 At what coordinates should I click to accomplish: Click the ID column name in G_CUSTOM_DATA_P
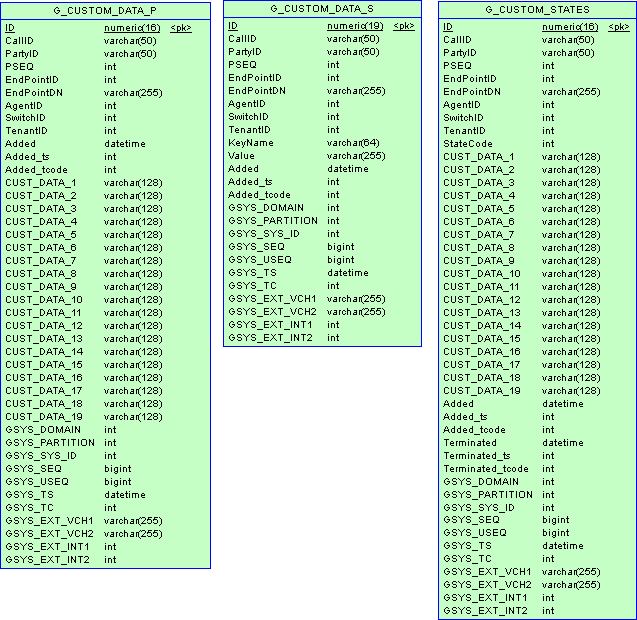(x=10, y=28)
